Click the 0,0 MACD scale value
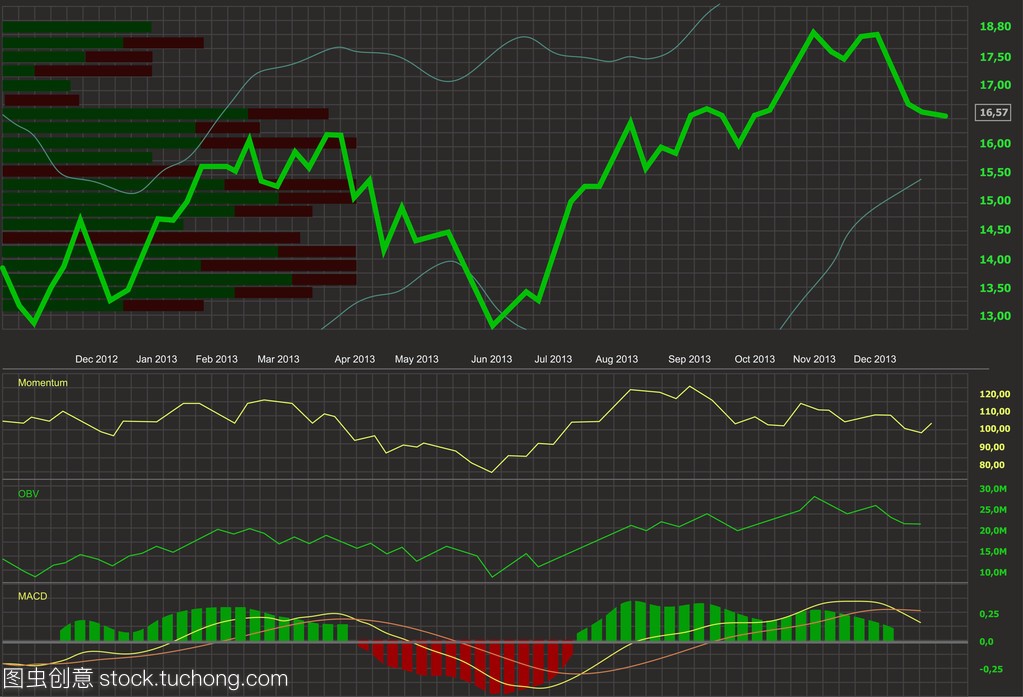This screenshot has width=1023, height=697. (x=986, y=642)
